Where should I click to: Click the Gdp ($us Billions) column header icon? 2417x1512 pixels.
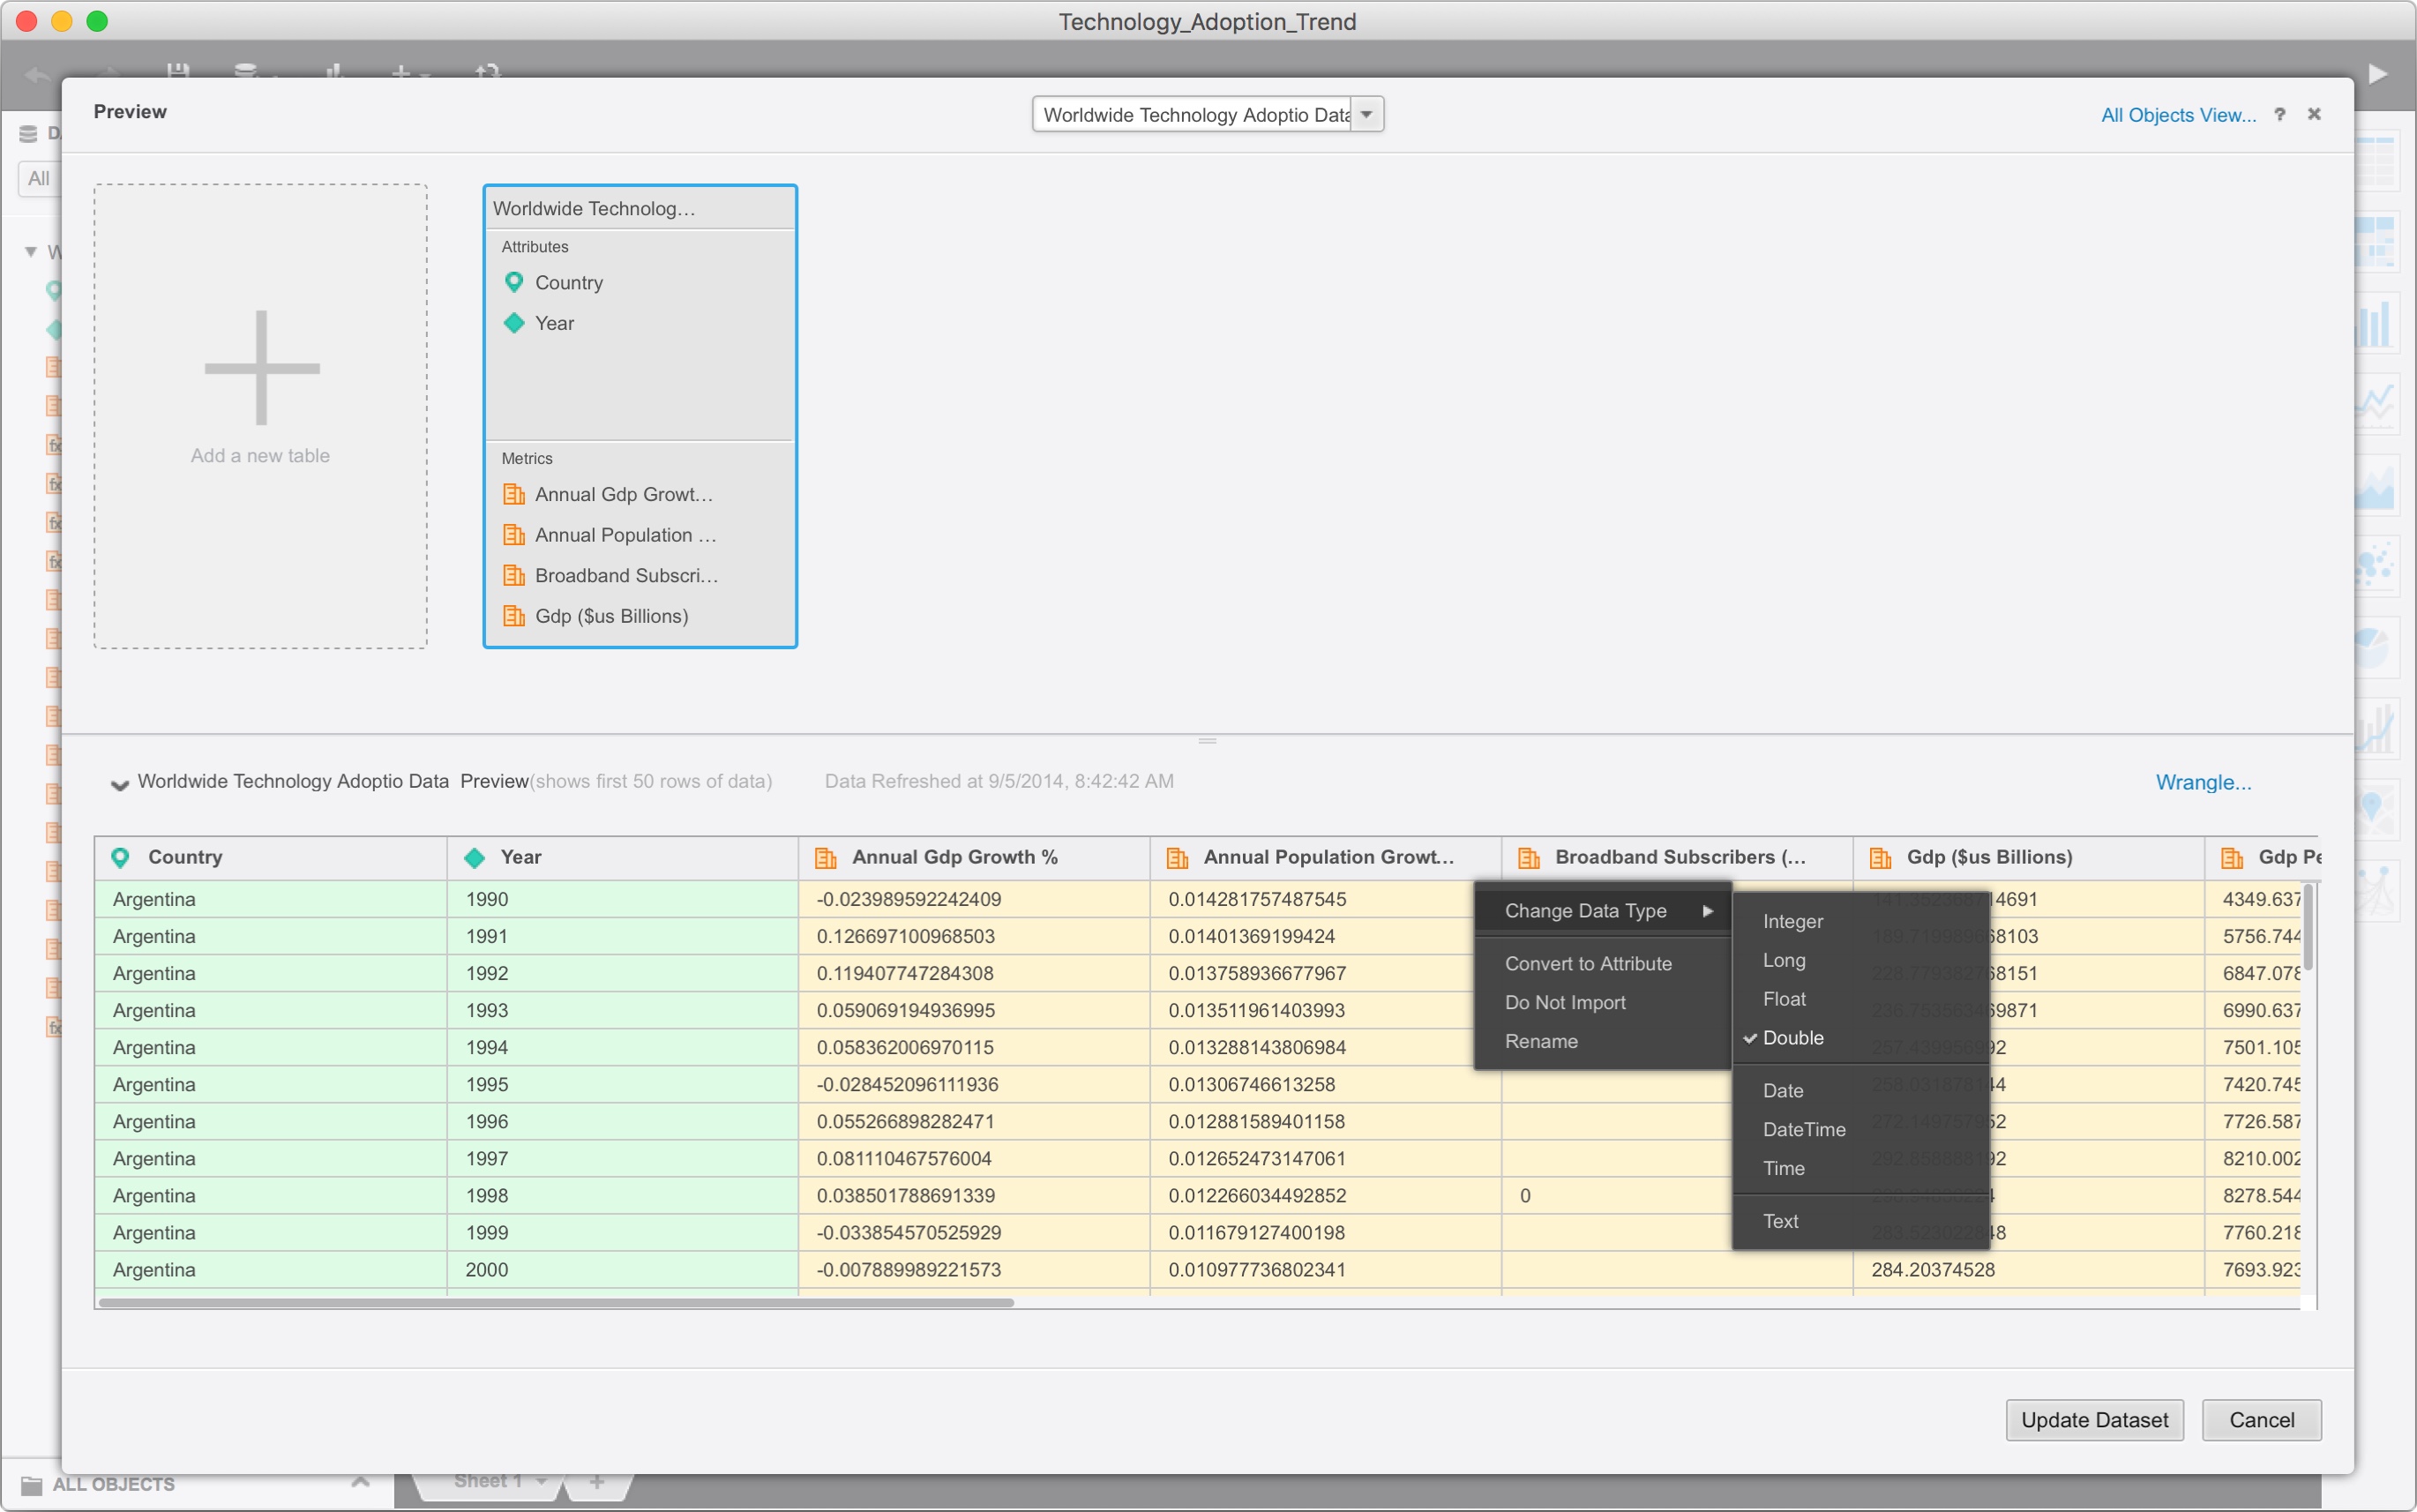pos(1881,857)
